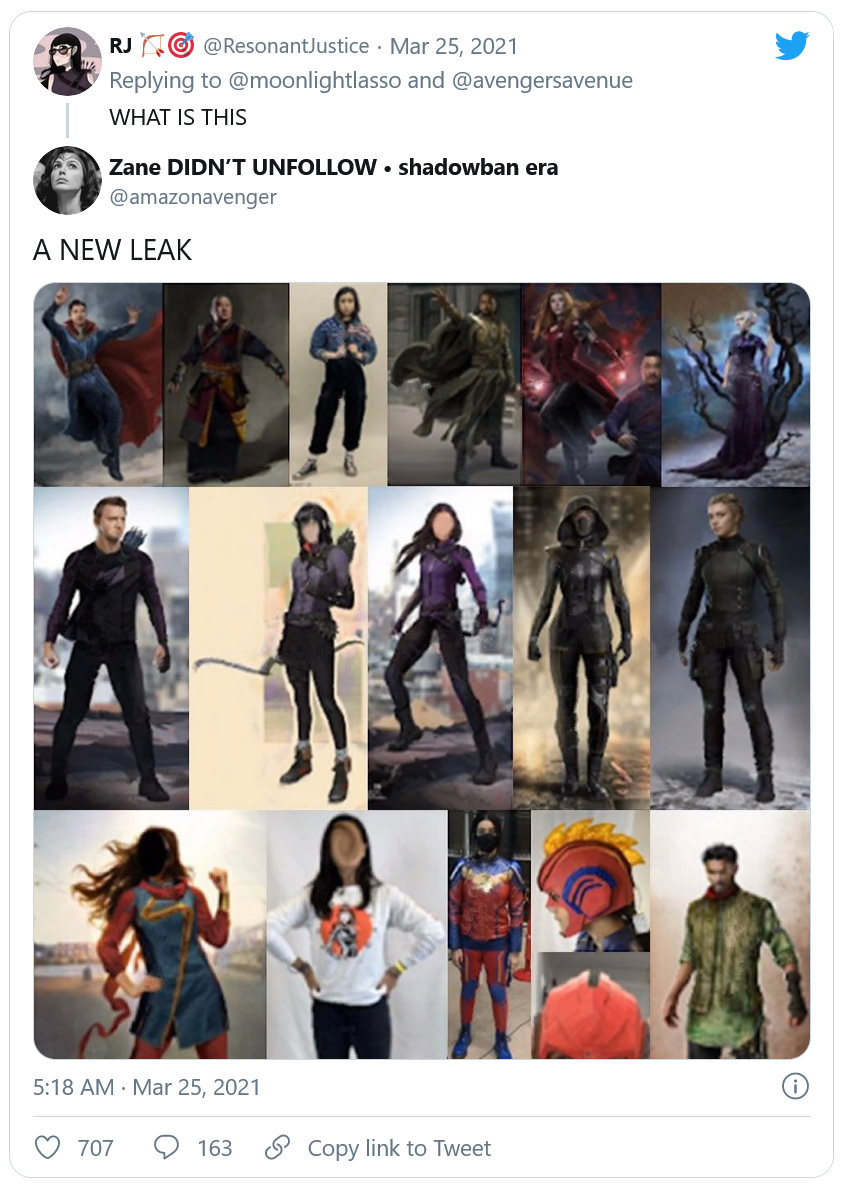This screenshot has width=843, height=1189.
Task: Open the tweet info circle icon
Action: pos(794,1086)
